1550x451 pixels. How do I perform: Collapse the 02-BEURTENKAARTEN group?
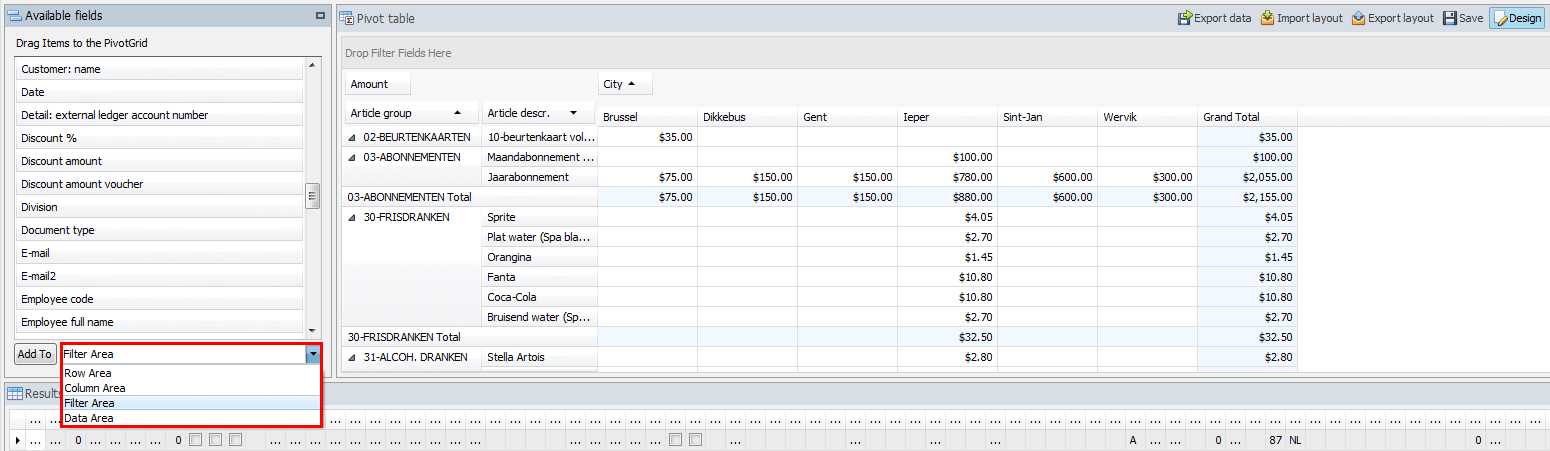pos(352,137)
